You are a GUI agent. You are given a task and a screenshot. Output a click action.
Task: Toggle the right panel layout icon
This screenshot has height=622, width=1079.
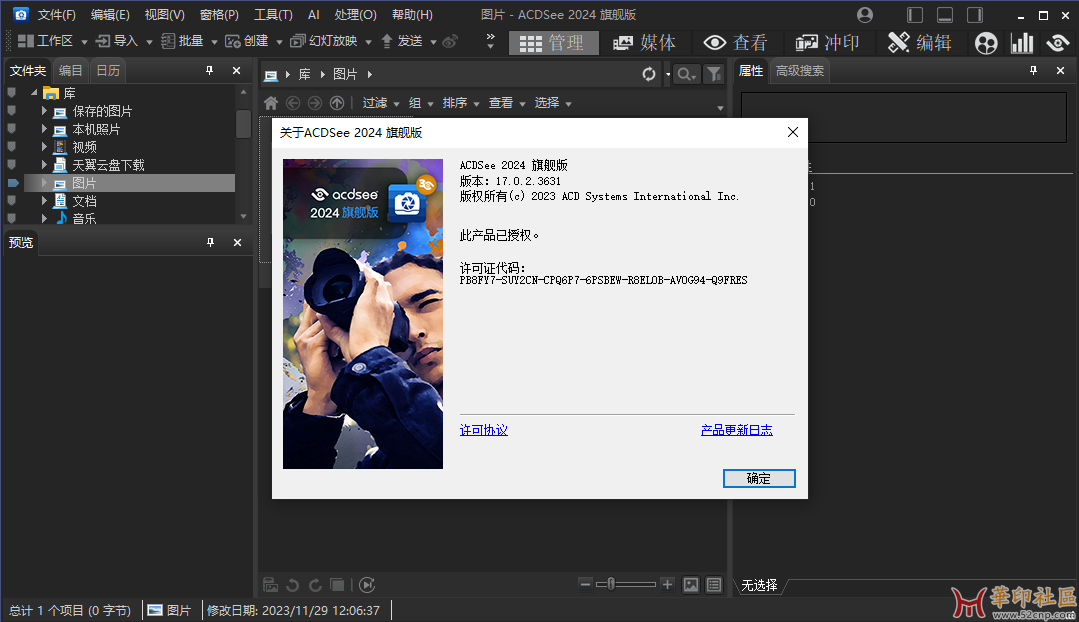pos(975,14)
